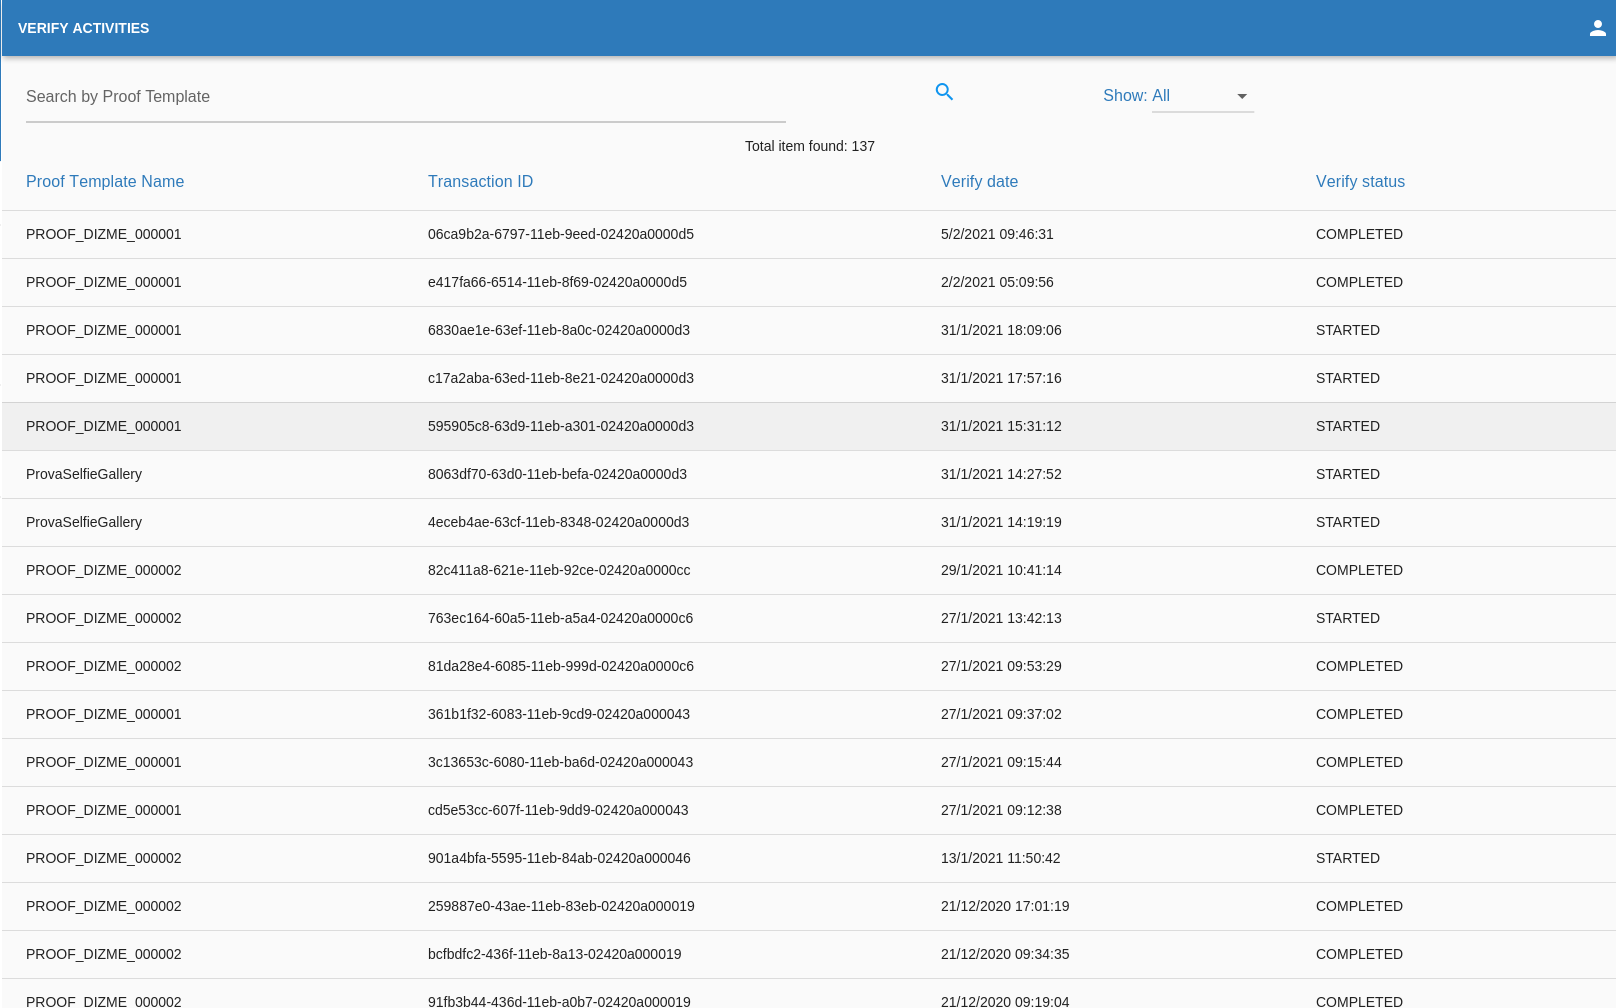Click verify date 27/1/2021 09:53:29
Image resolution: width=1616 pixels, height=1008 pixels.
[x=1001, y=666]
